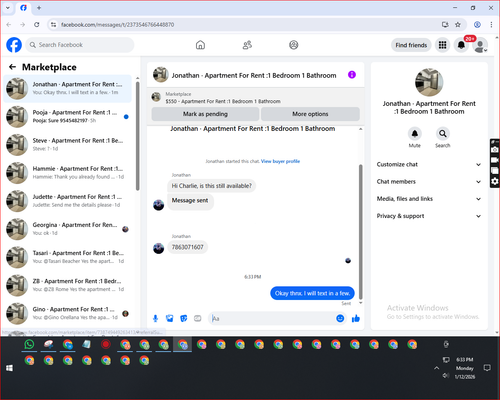
Task: Click the conversation list scrollbar
Action: coord(138,136)
